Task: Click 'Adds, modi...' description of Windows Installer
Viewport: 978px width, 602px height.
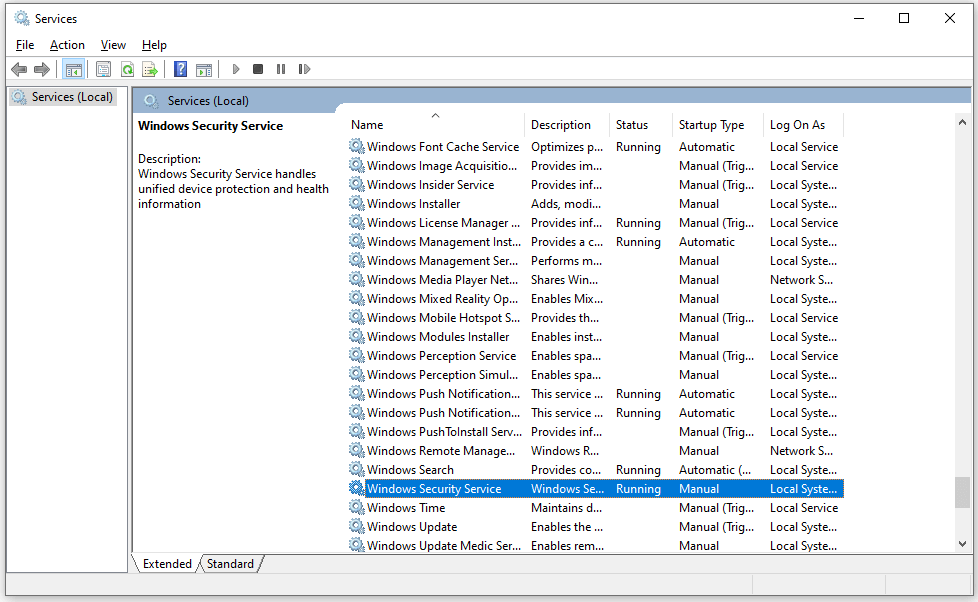Action: pos(566,203)
